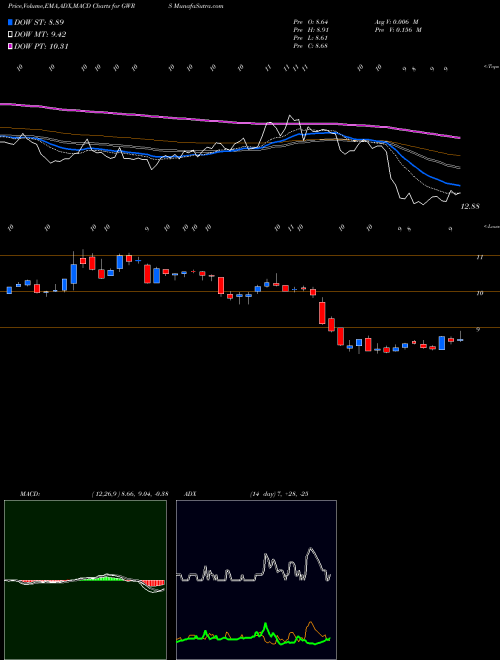This screenshot has width=500, height=660.
Task: Click the 'Pre O: 8.64' value
Action: pos(311,22)
